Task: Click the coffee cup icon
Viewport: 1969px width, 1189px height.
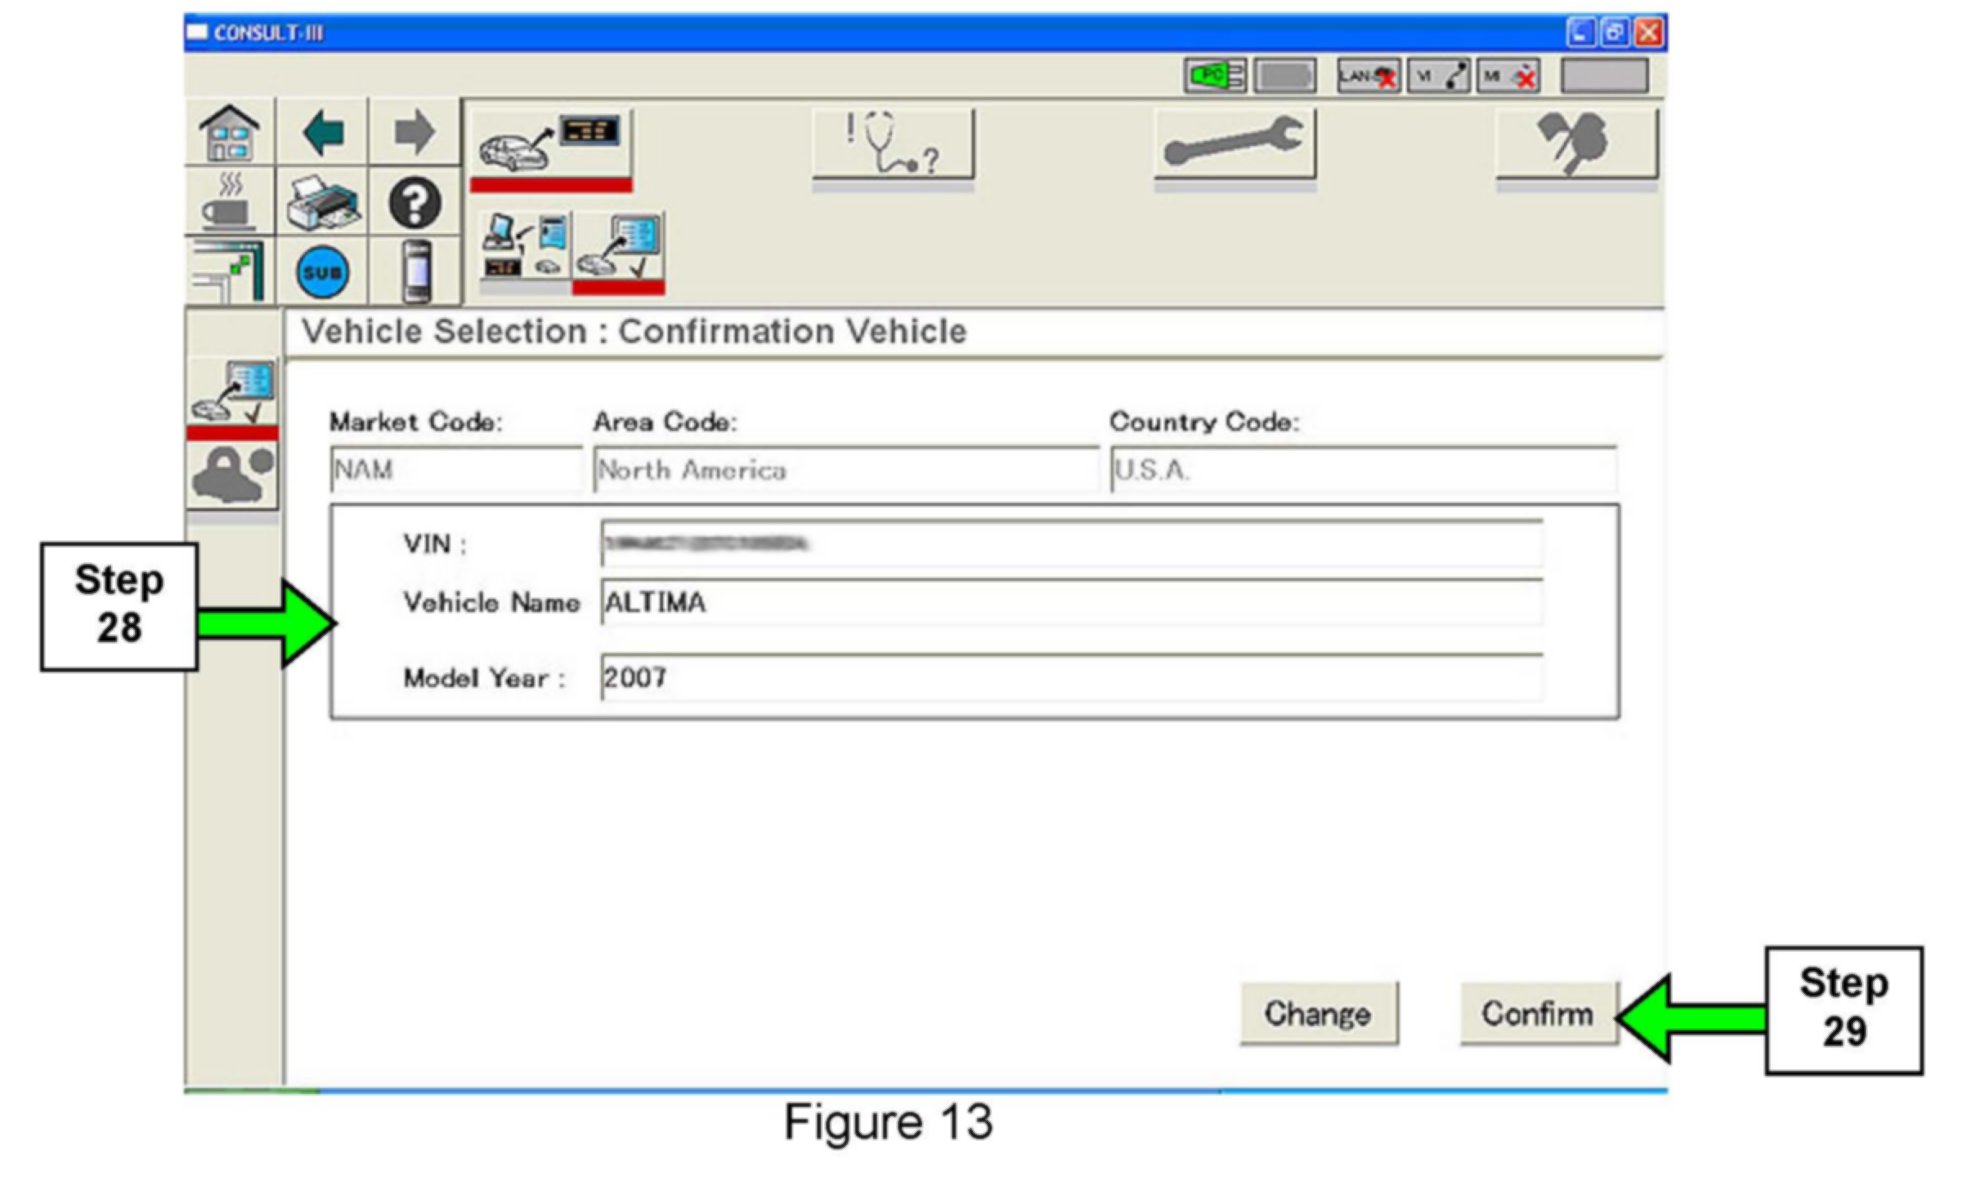Action: [x=229, y=202]
